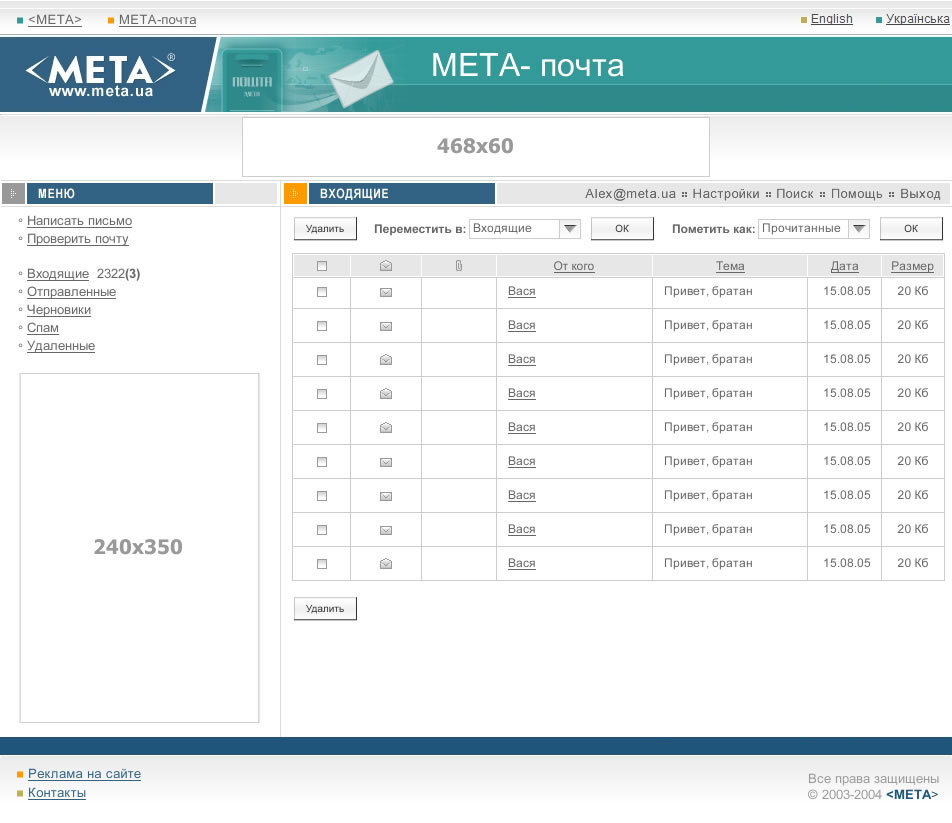Viewport: 952px width, 823px height.
Task: Open the Реклама на сайте footer link
Action: (84, 774)
